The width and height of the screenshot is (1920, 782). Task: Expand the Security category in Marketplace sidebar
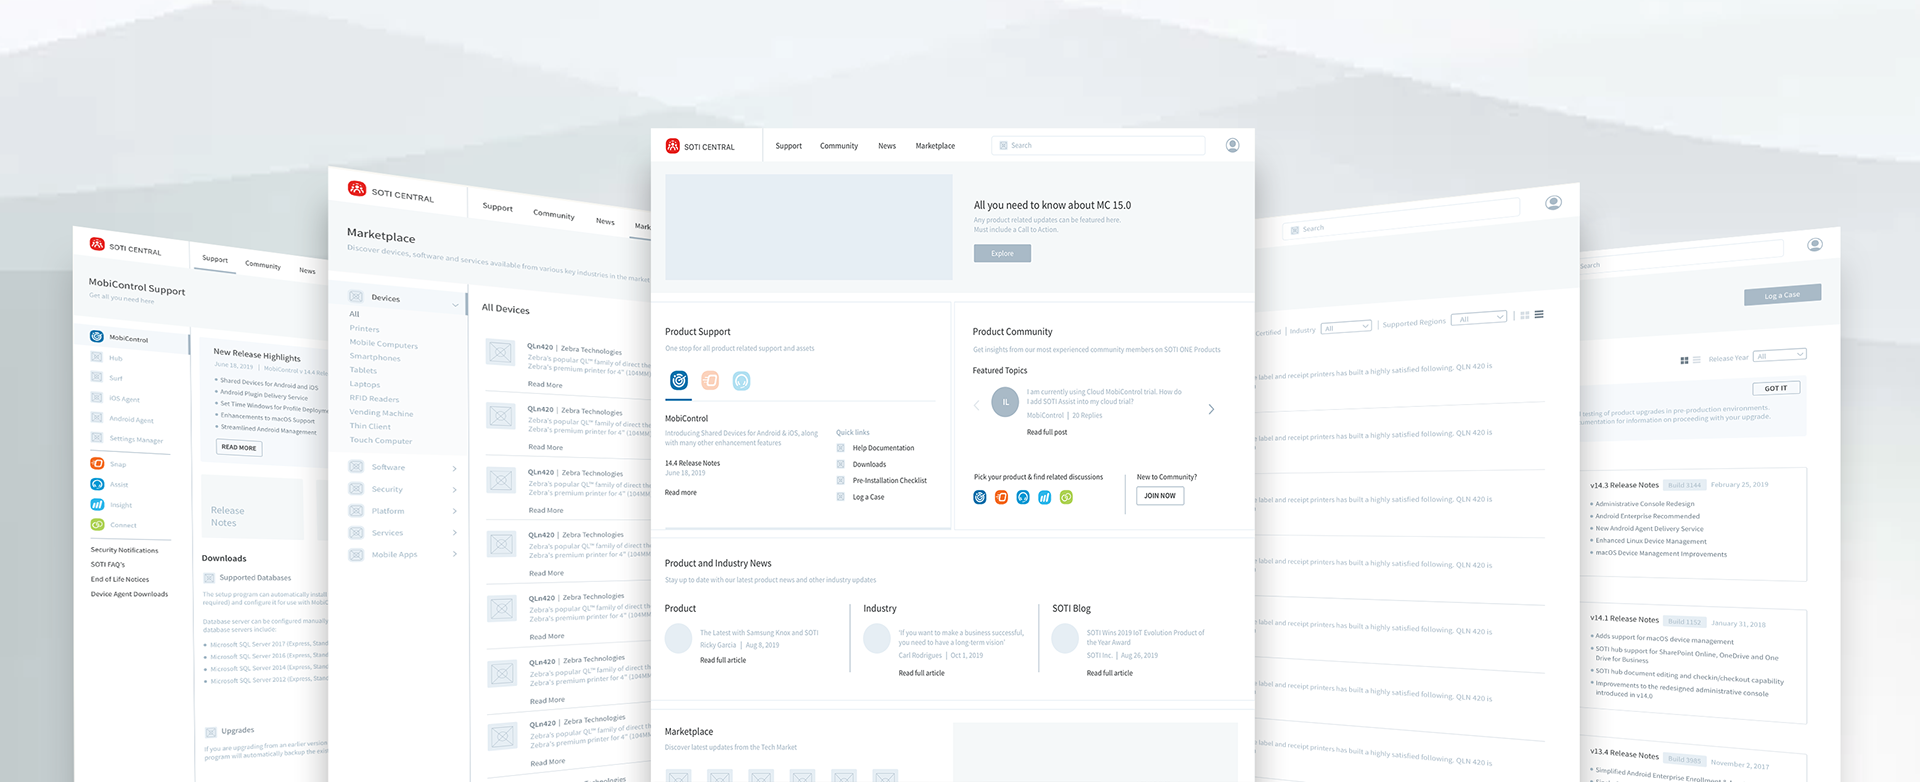pyautogui.click(x=454, y=490)
